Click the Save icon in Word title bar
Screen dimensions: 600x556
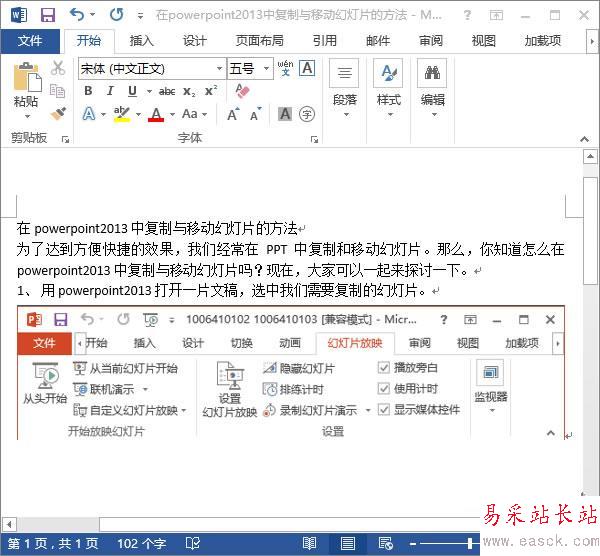[48, 15]
